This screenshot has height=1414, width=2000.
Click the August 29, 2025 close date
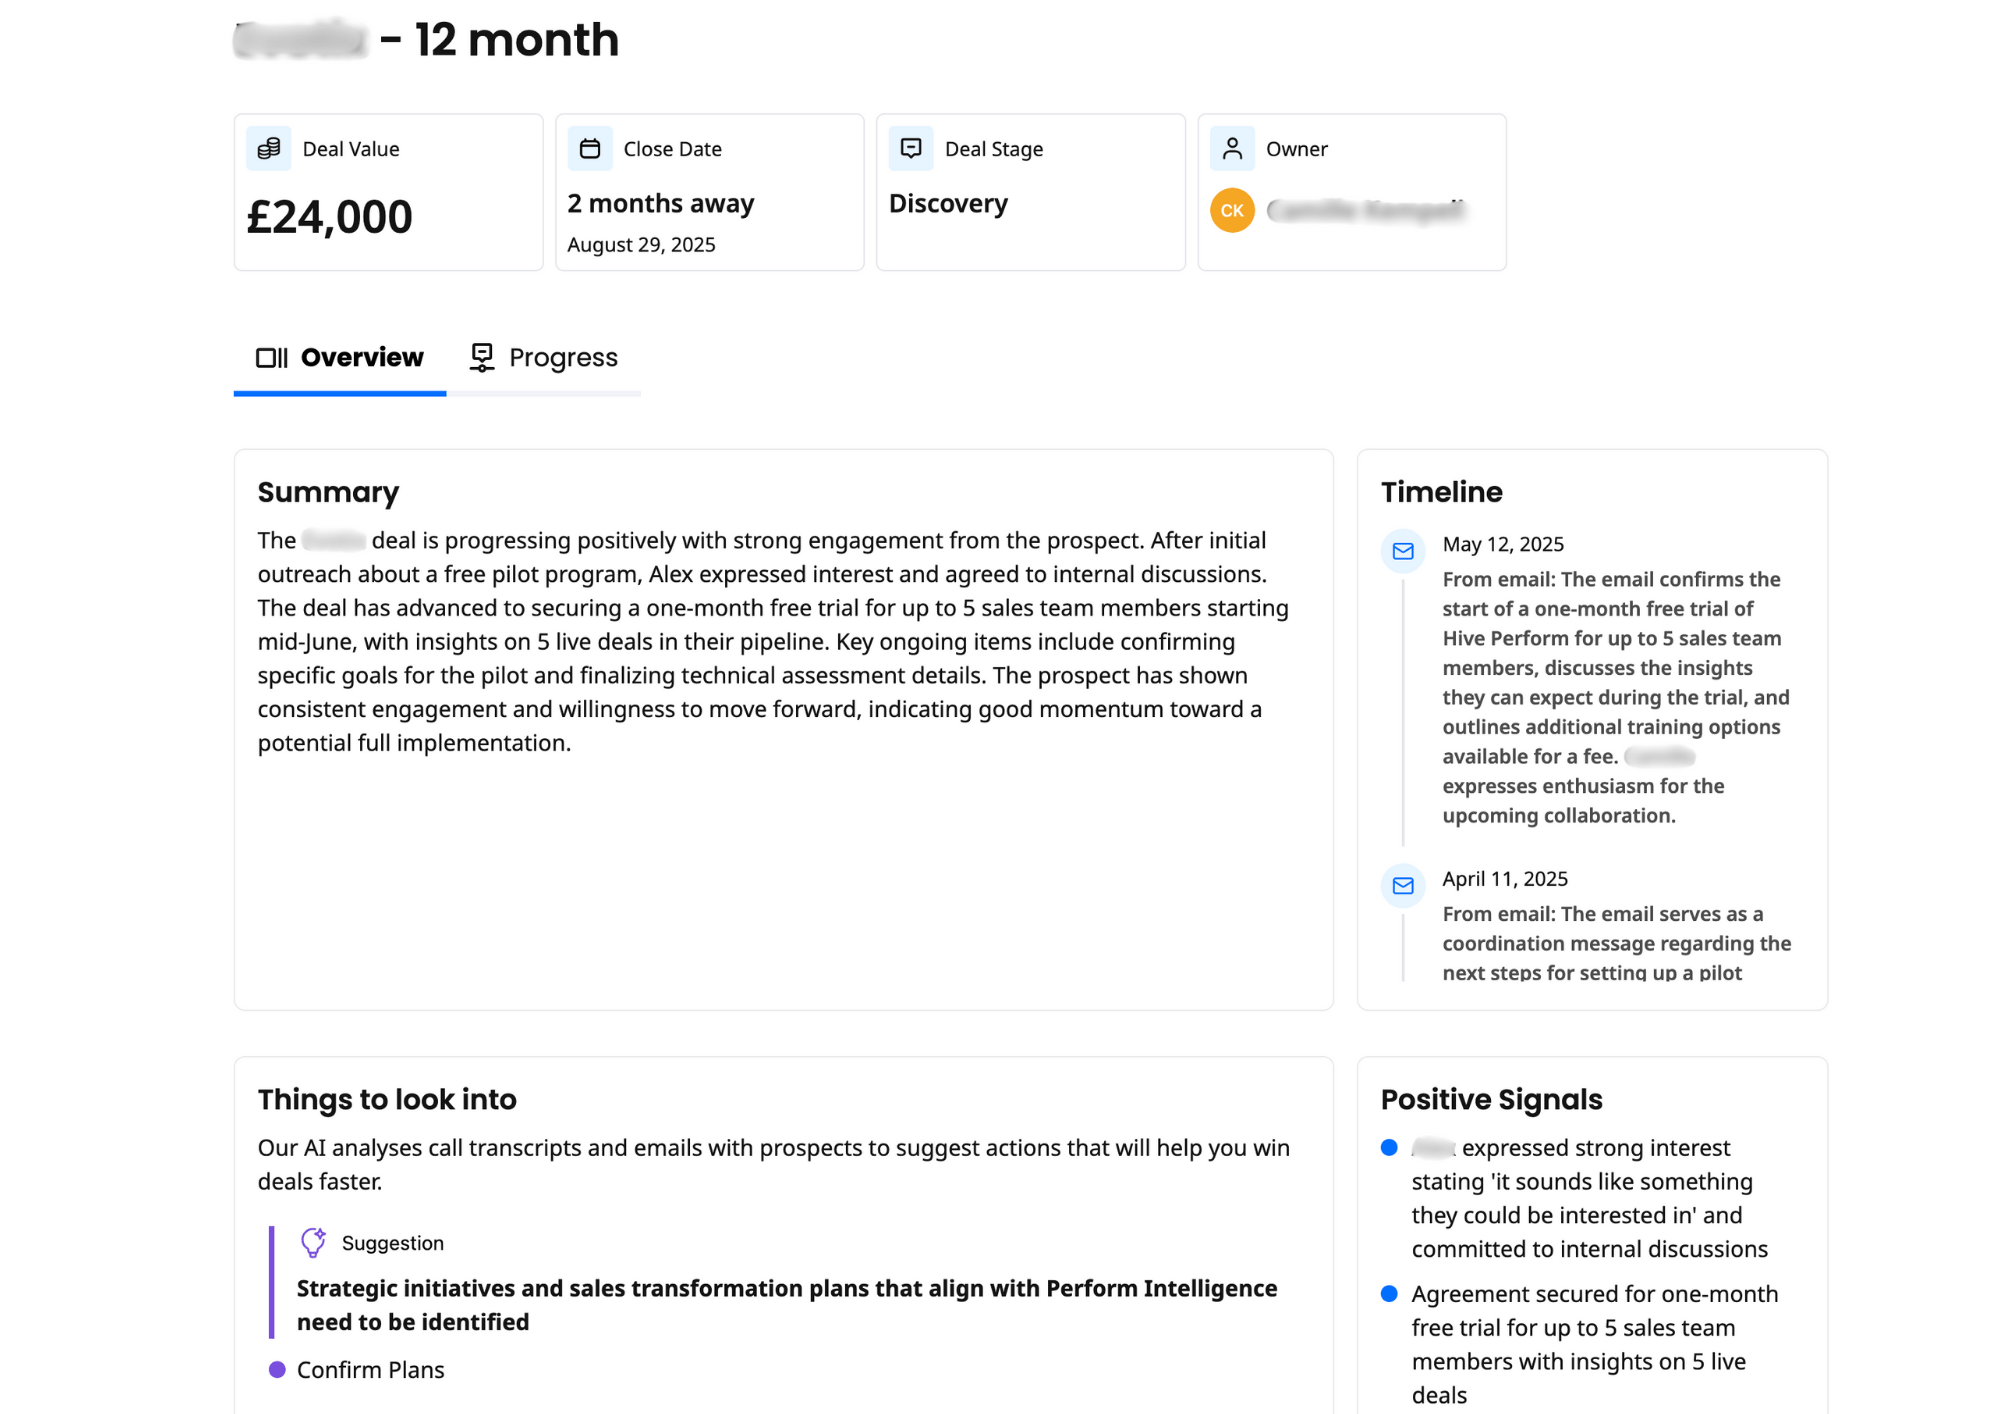point(641,245)
